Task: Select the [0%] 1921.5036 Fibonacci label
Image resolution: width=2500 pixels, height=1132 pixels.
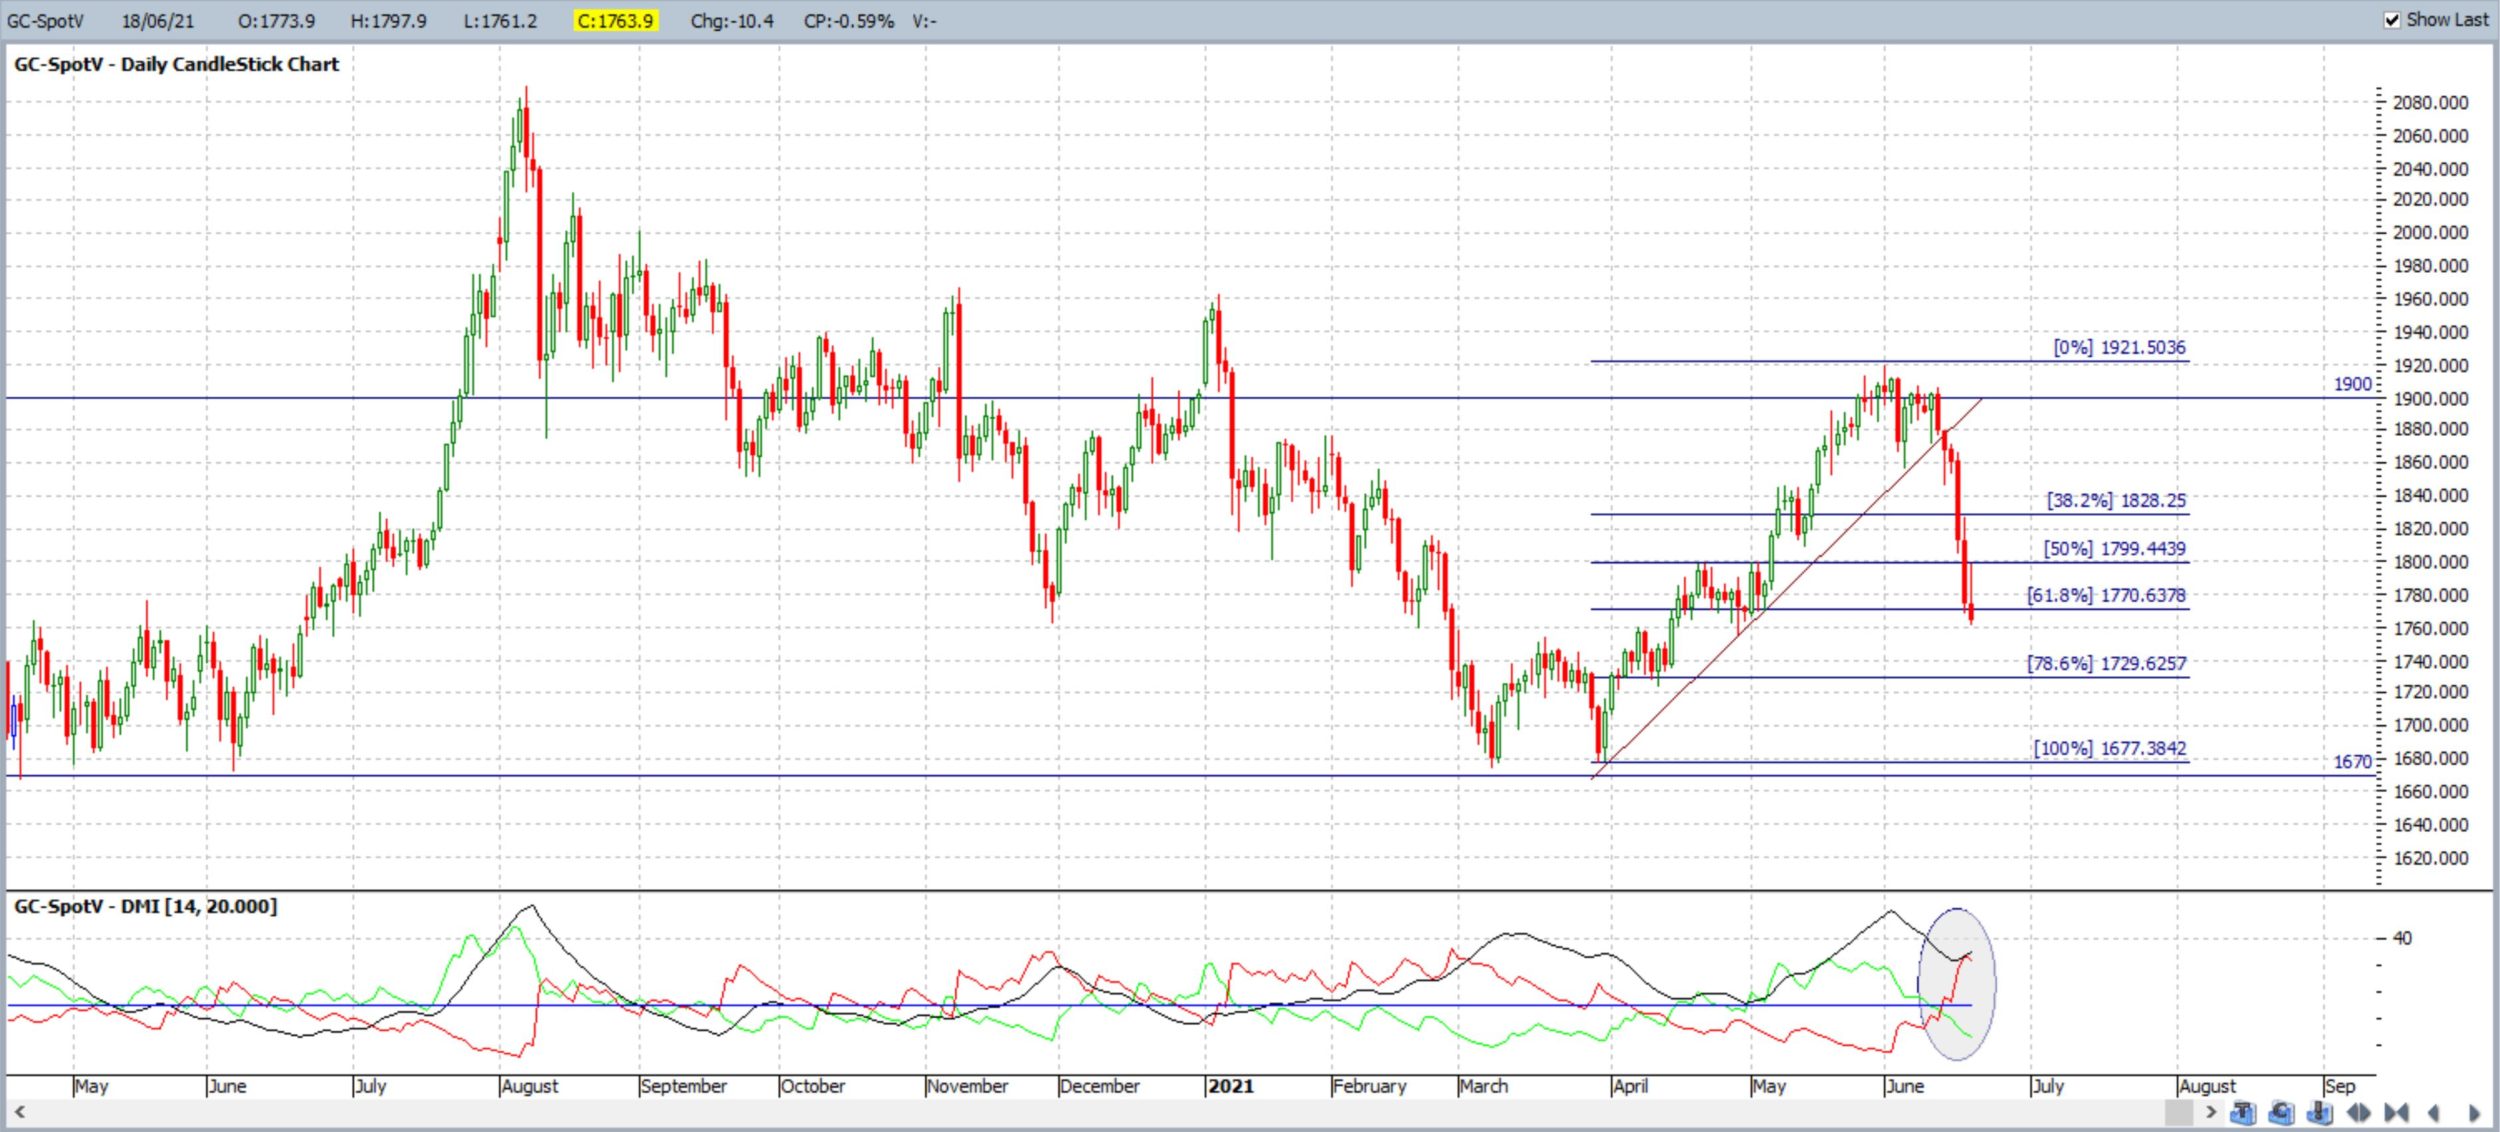Action: pyautogui.click(x=2119, y=347)
